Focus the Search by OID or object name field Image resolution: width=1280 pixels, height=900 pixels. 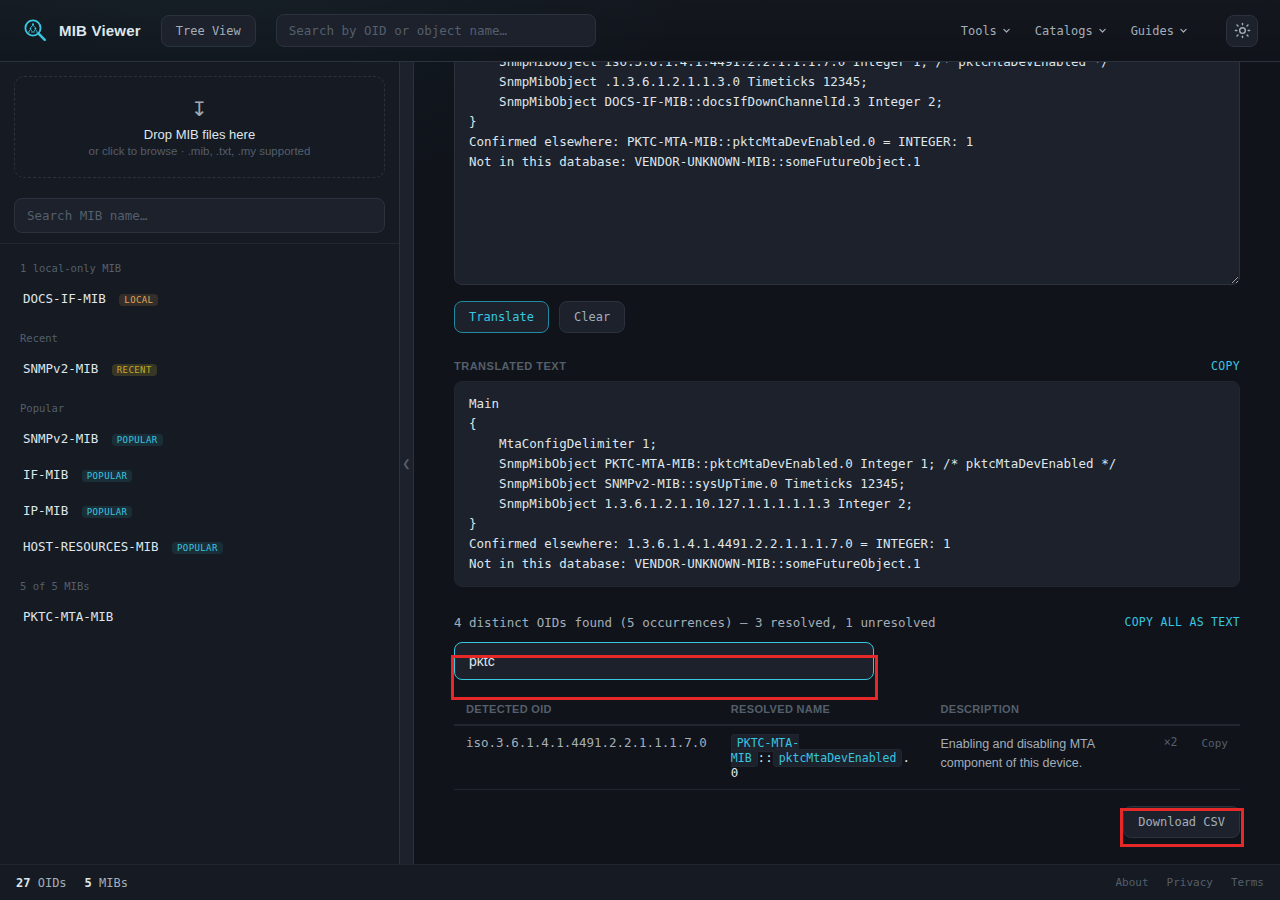(436, 31)
